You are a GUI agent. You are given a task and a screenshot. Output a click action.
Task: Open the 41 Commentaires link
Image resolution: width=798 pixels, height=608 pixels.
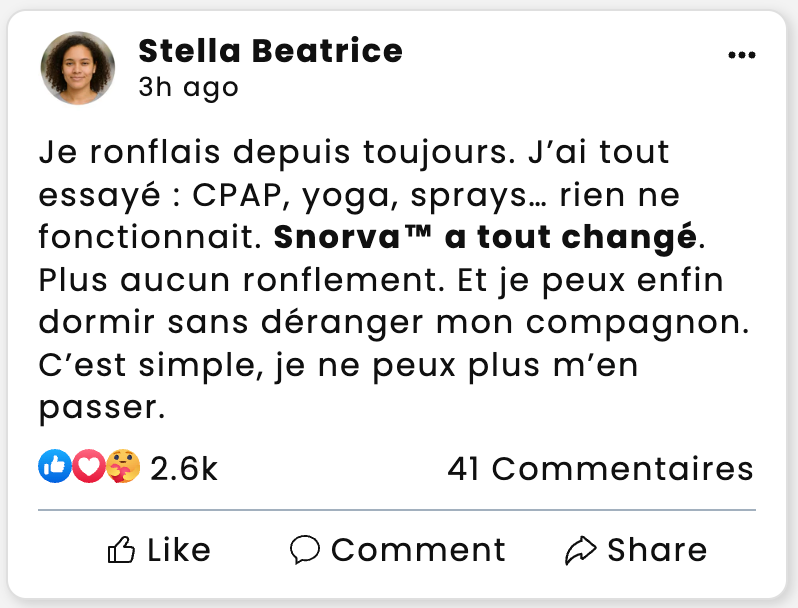coord(600,468)
